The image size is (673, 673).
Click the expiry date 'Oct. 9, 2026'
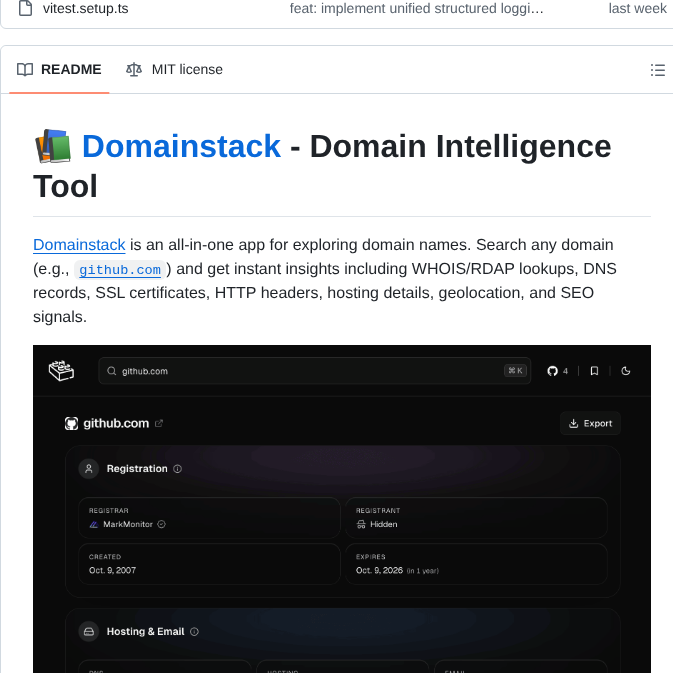coord(379,570)
